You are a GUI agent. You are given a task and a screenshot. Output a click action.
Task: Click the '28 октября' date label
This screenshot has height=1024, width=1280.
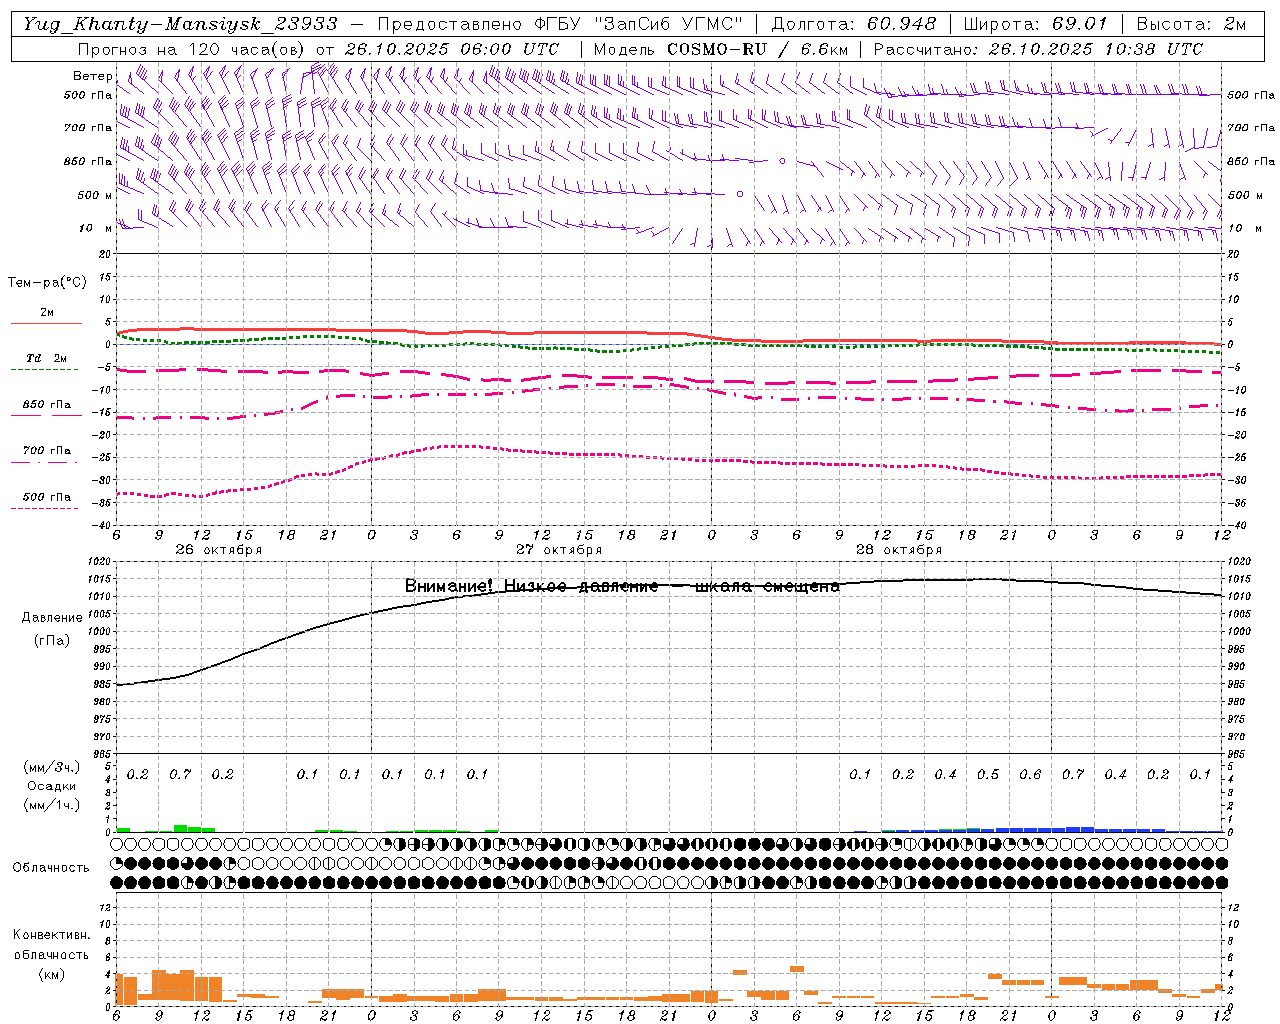[899, 549]
